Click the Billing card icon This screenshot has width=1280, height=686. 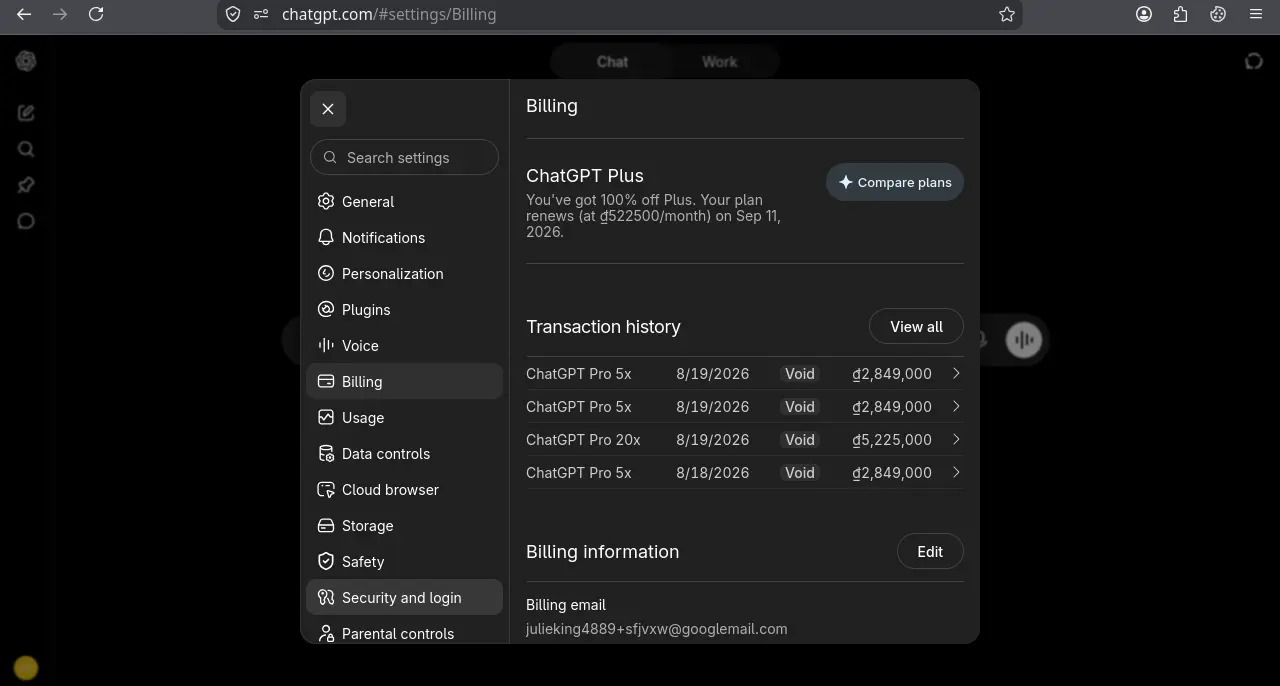[x=325, y=381]
